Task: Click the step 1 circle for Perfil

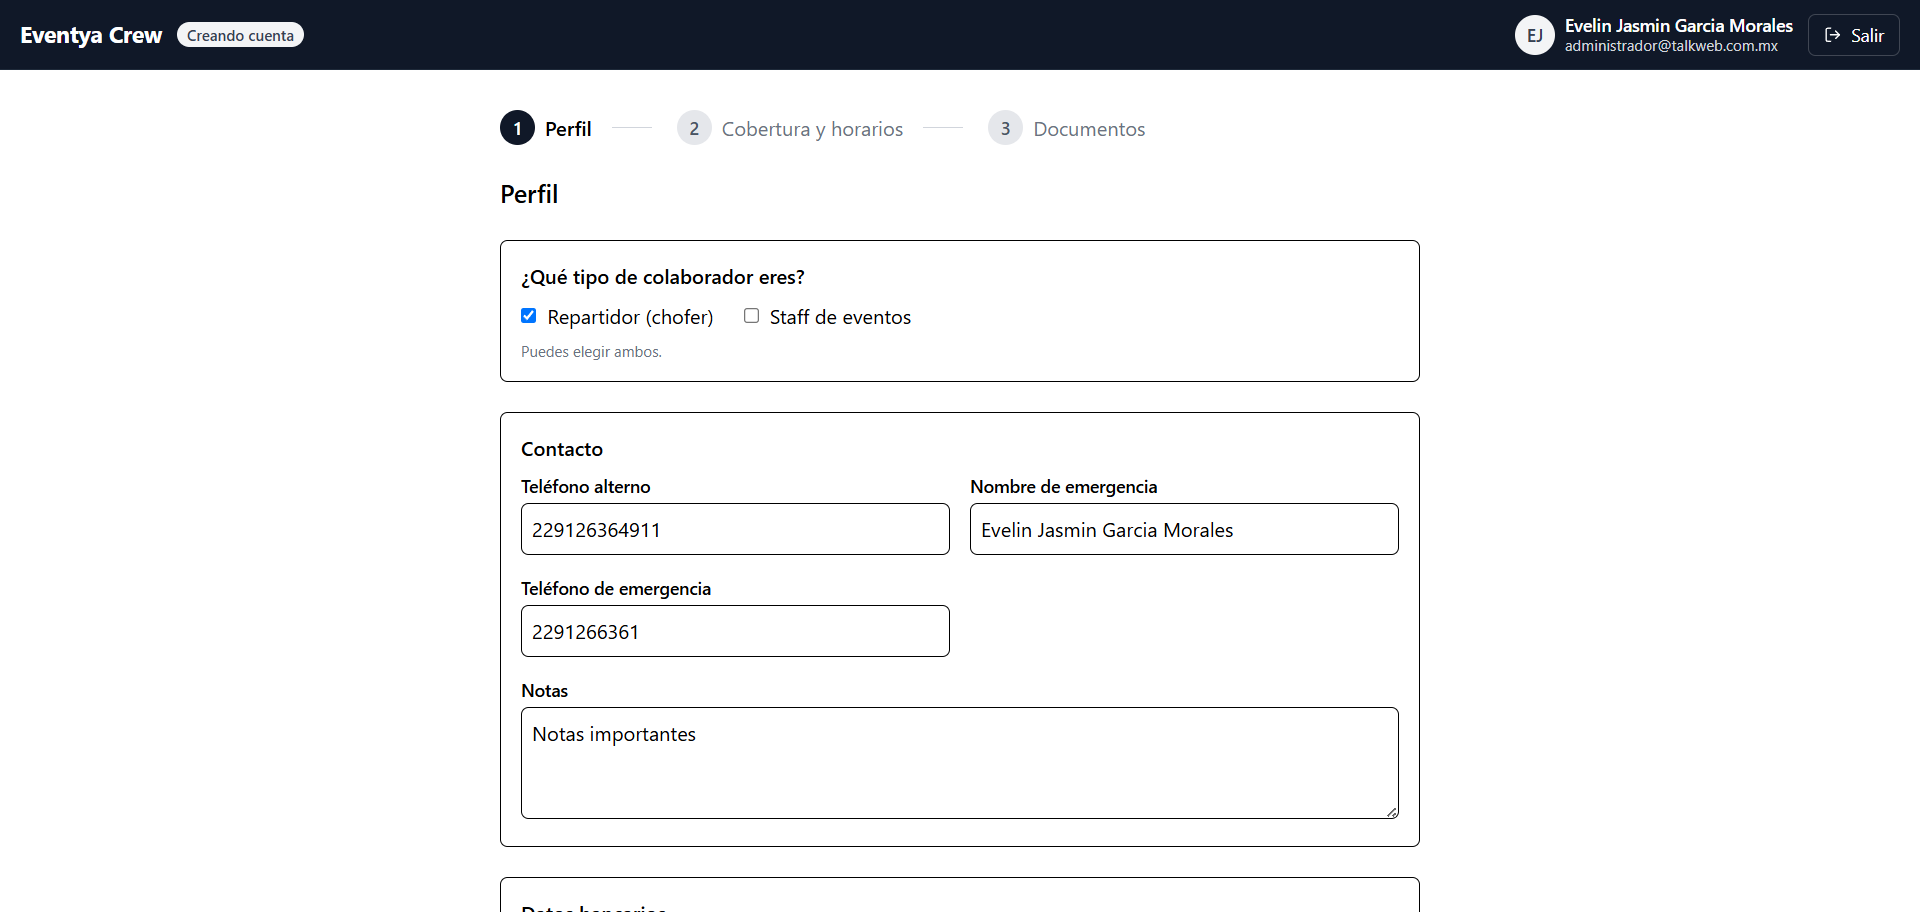Action: tap(517, 128)
